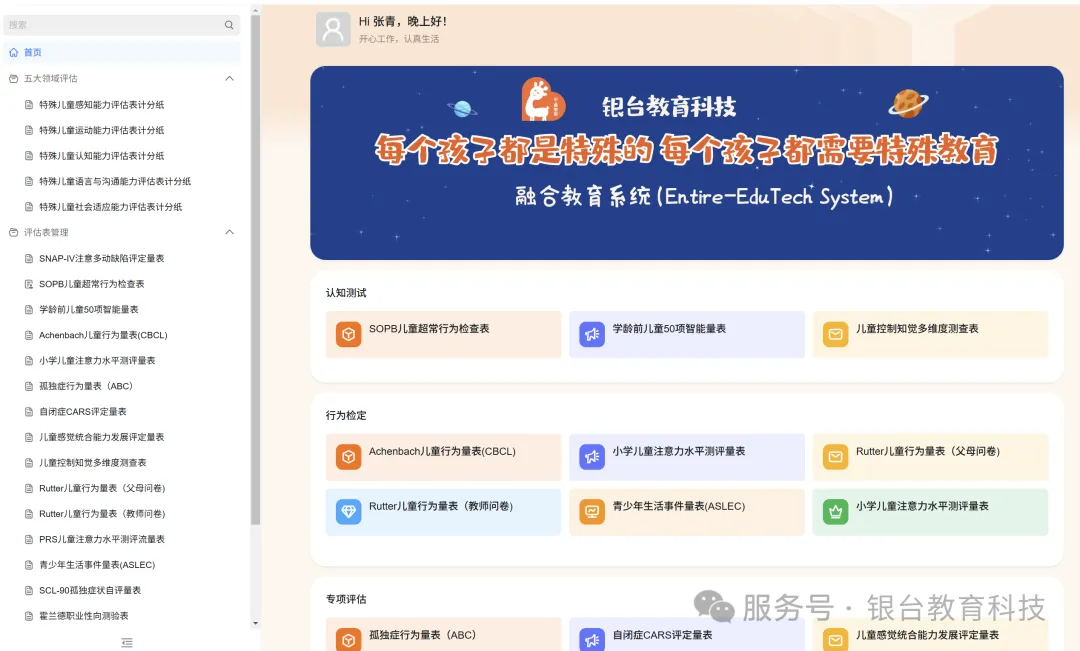The width and height of the screenshot is (1080, 651).
Task: Click the 认知测试 section heading
Action: 346,293
